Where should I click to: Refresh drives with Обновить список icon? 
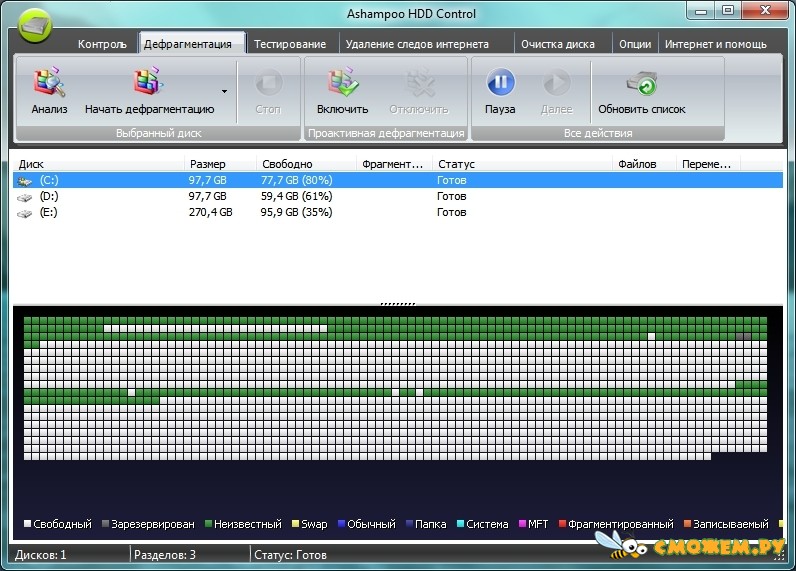(642, 83)
